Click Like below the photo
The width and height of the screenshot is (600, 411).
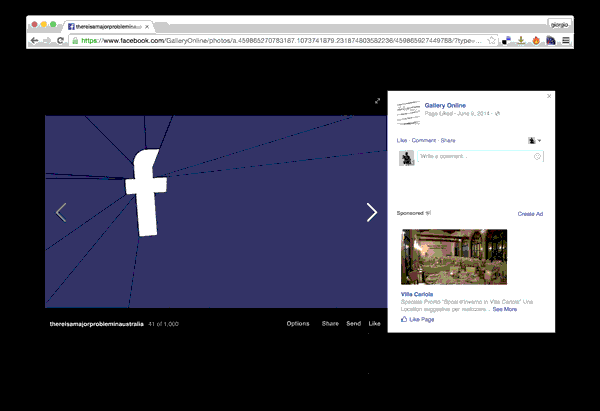click(374, 323)
